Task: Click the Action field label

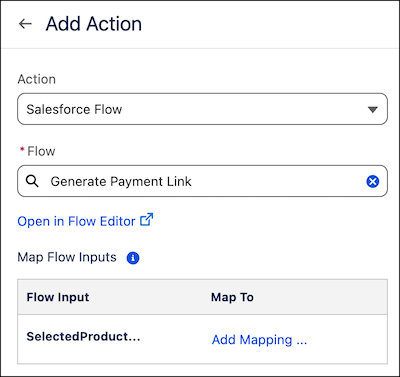Action: pos(37,79)
